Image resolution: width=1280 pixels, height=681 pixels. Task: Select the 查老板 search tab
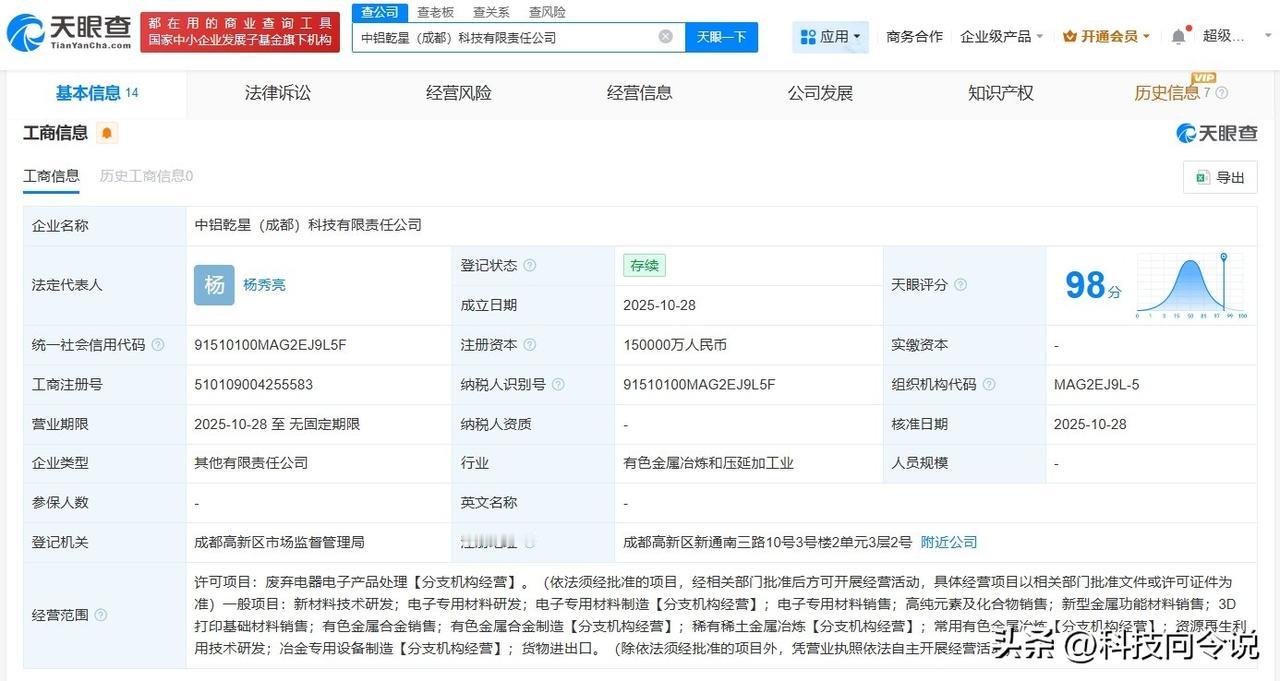(x=435, y=12)
